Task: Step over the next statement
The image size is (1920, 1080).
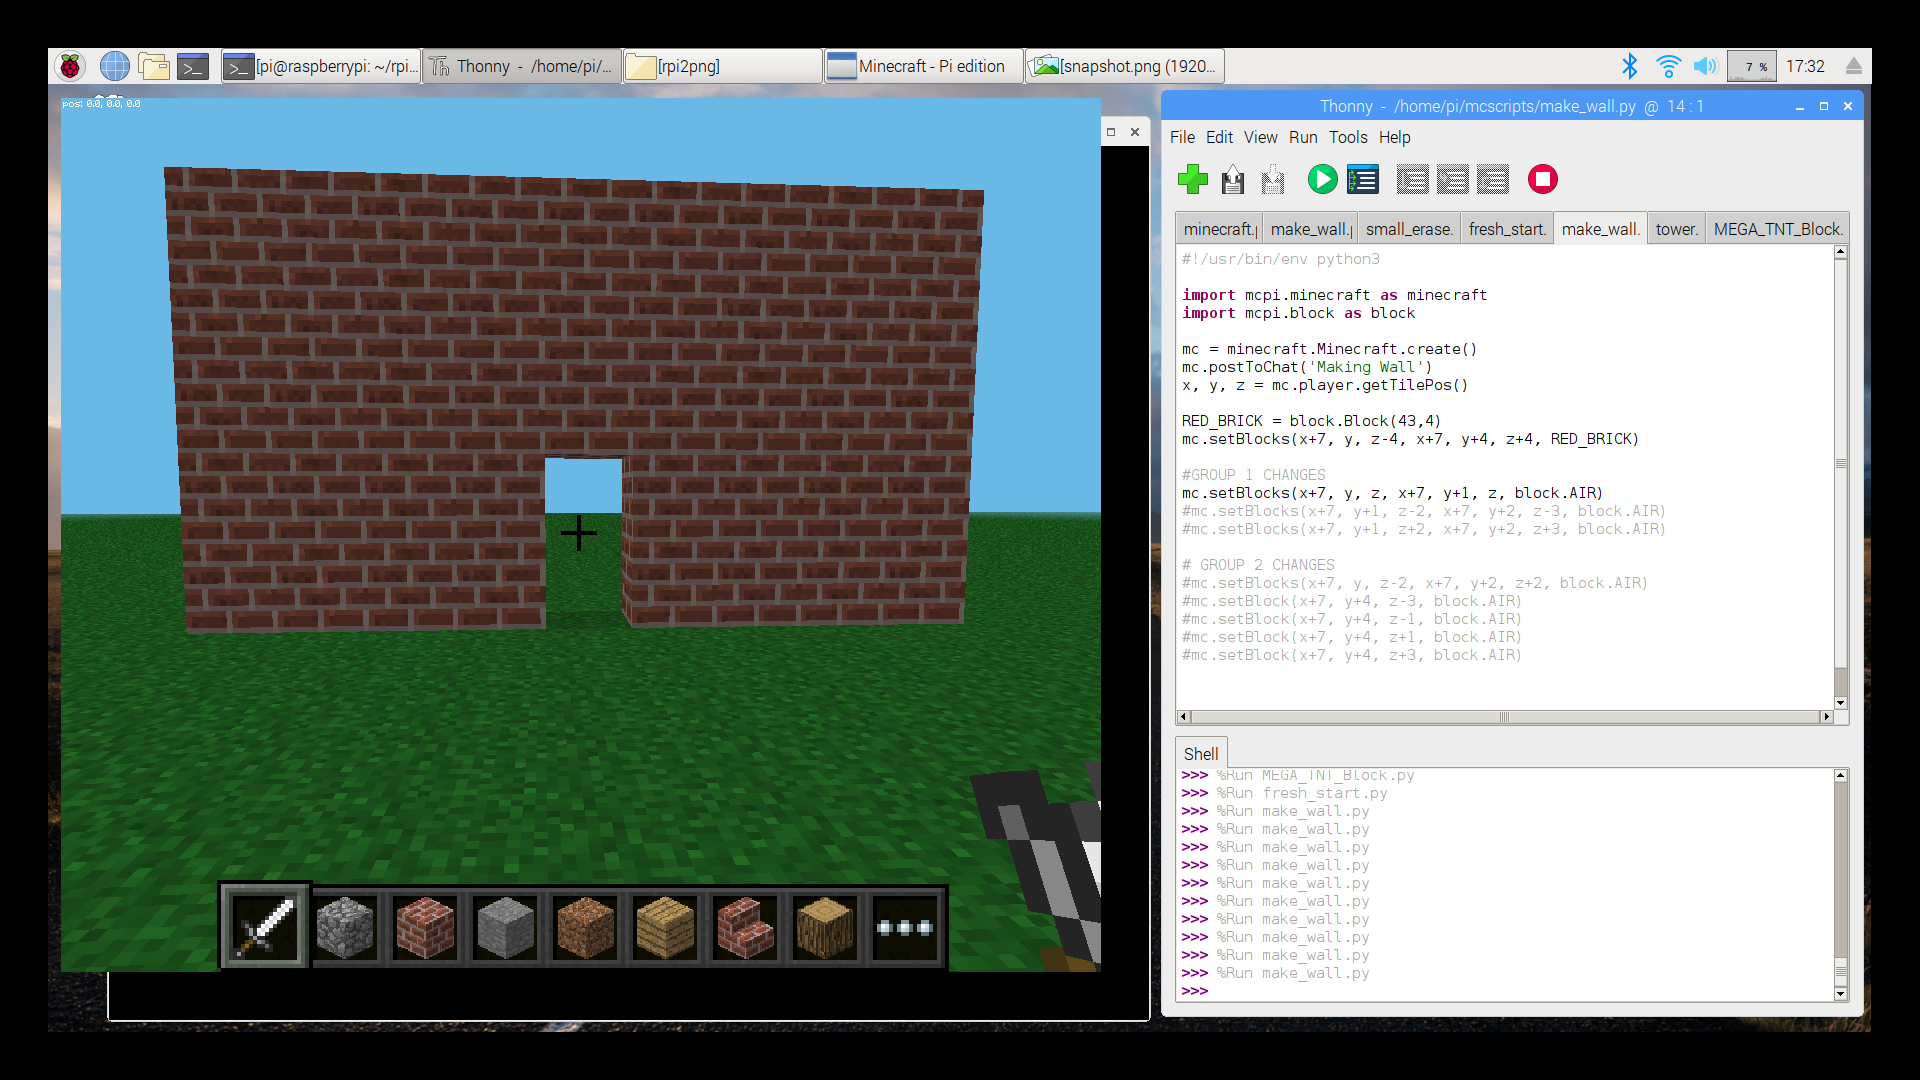Action: [1412, 179]
